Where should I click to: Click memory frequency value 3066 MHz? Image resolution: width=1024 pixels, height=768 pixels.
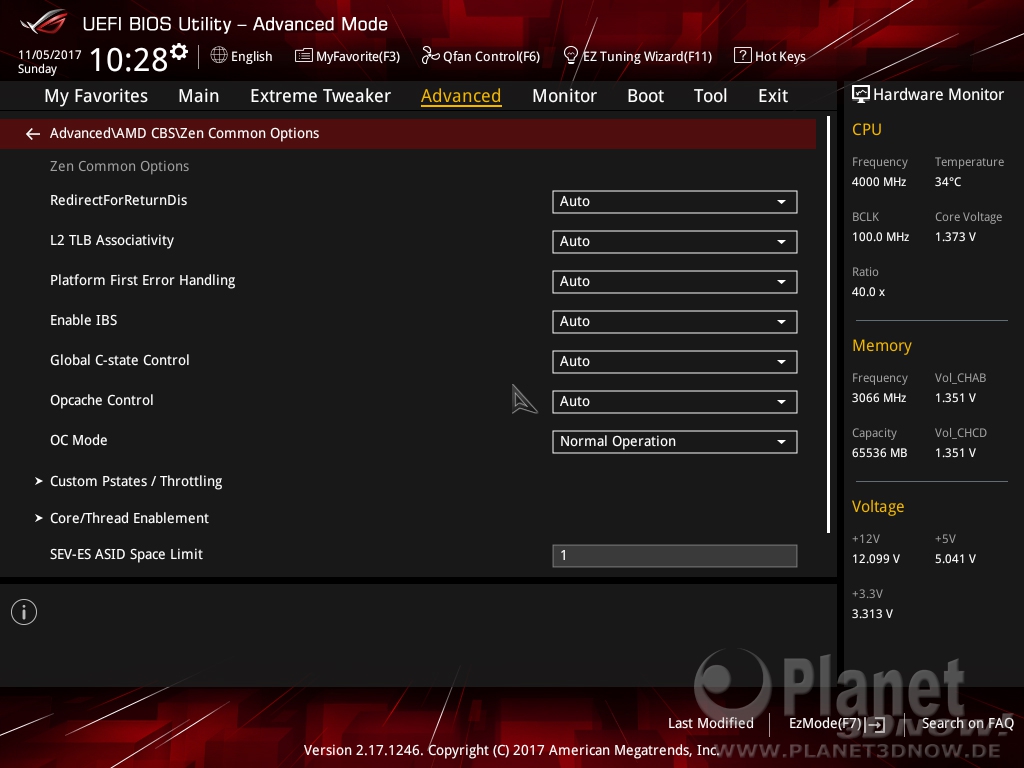pos(879,398)
